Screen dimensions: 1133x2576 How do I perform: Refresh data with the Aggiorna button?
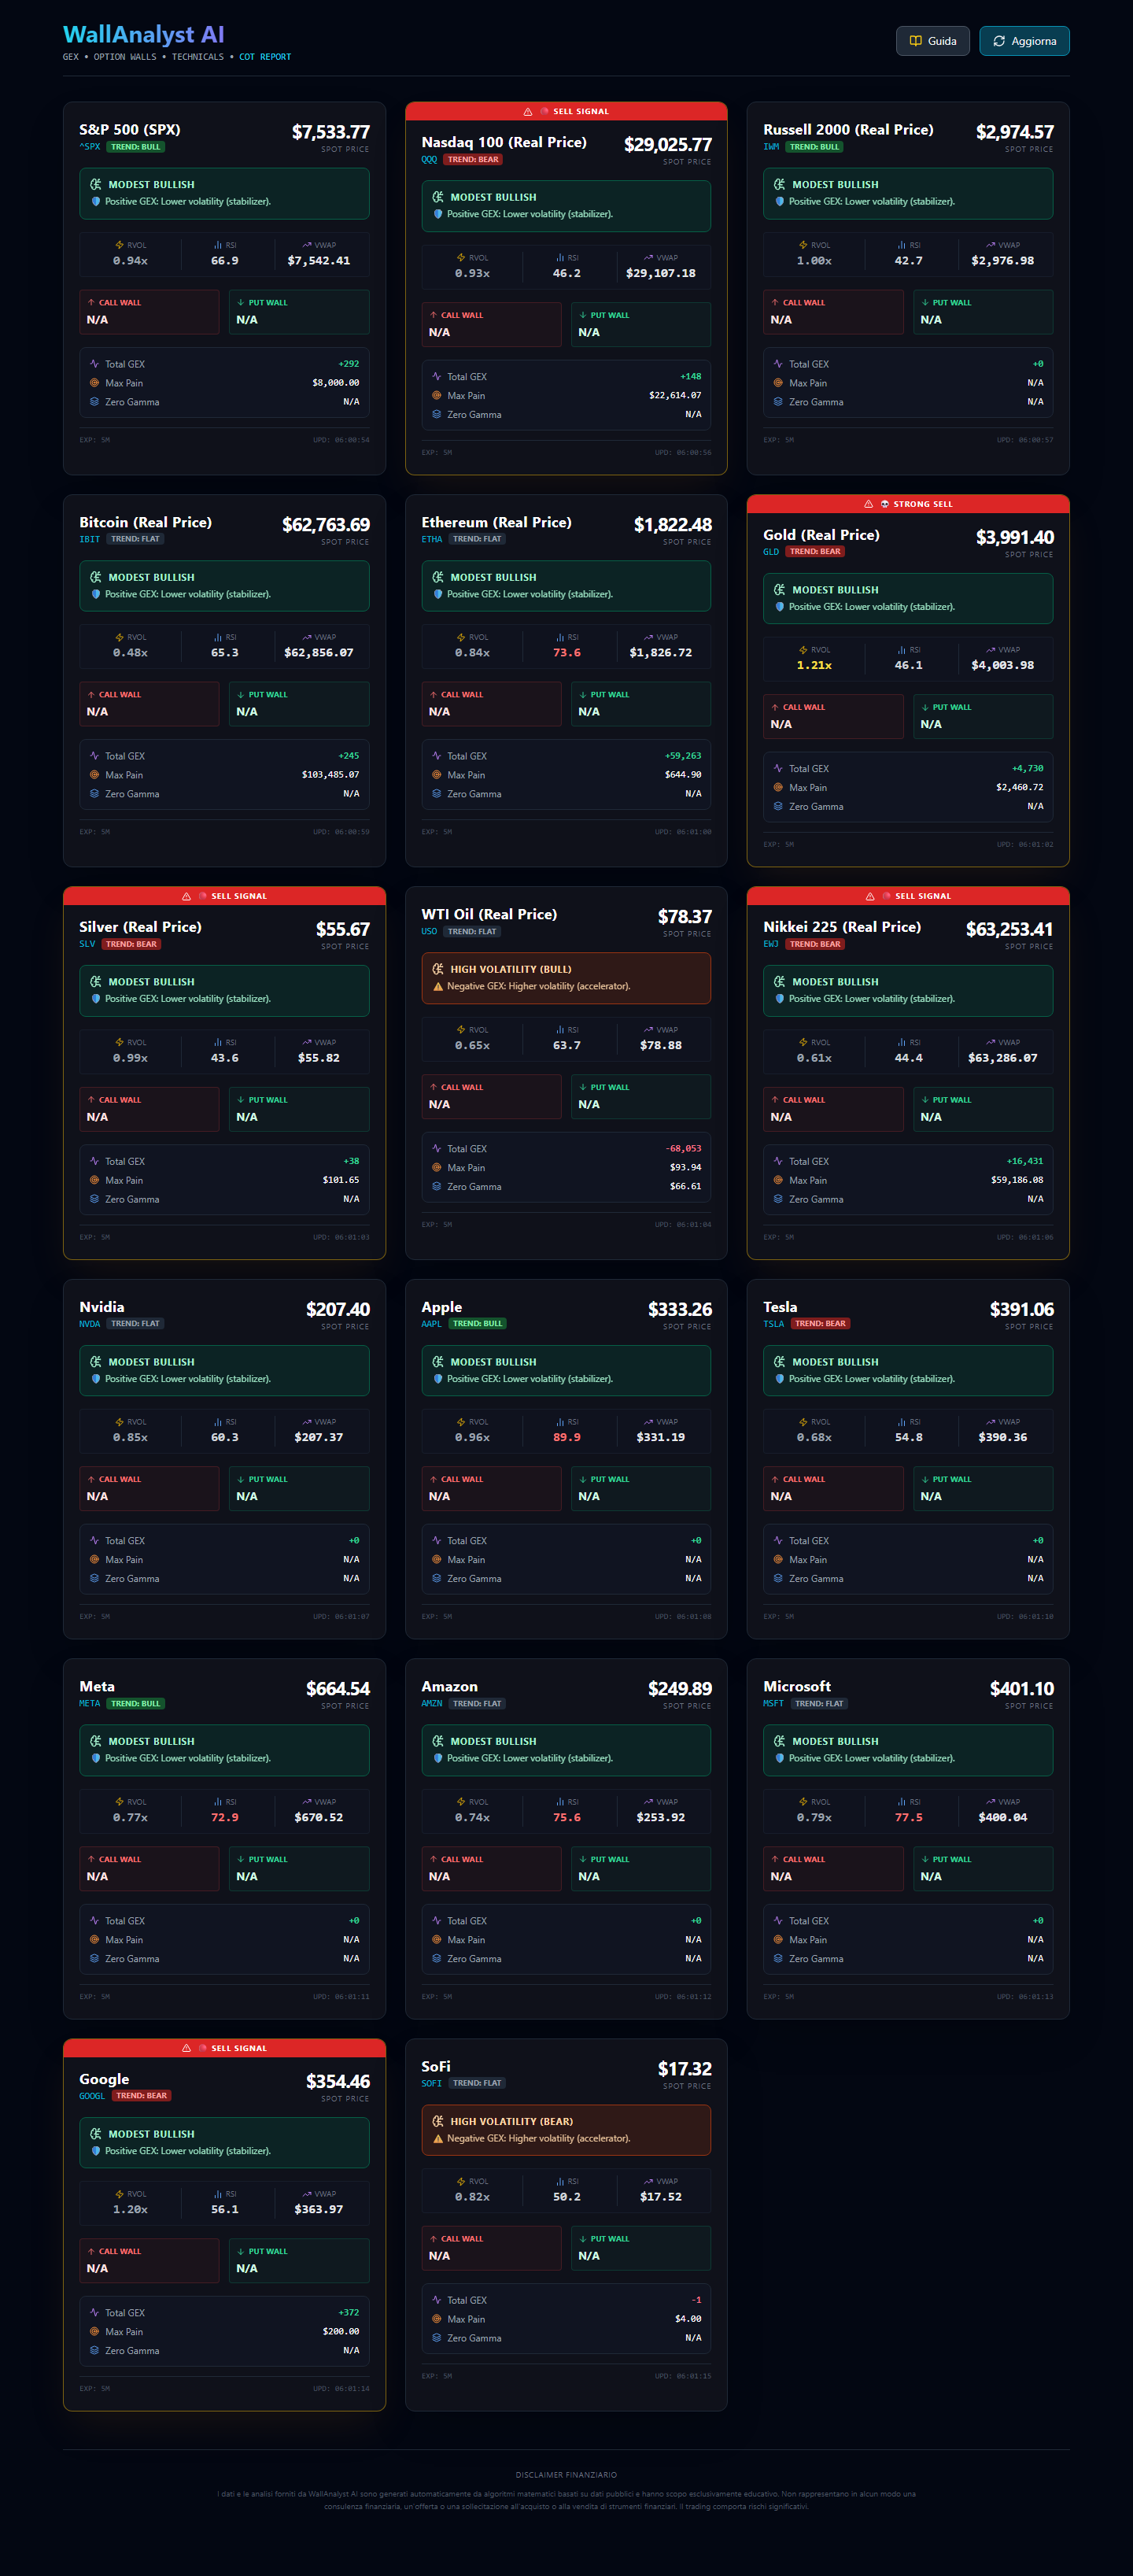(1024, 41)
